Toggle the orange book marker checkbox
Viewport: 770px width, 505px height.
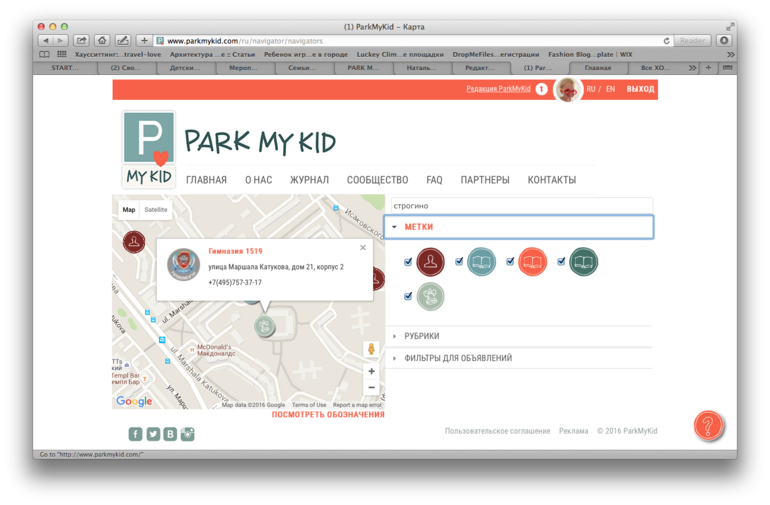click(510, 262)
